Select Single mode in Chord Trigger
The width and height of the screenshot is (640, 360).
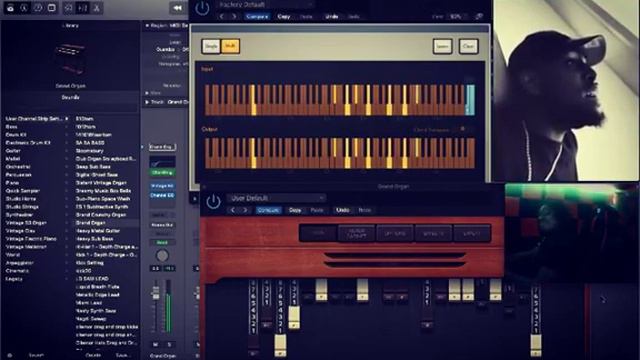211,46
